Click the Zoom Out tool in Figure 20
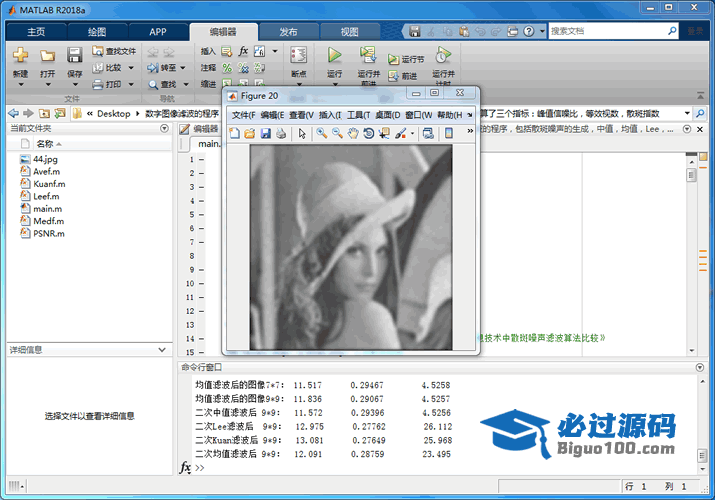This screenshot has width=715, height=500. [x=337, y=133]
